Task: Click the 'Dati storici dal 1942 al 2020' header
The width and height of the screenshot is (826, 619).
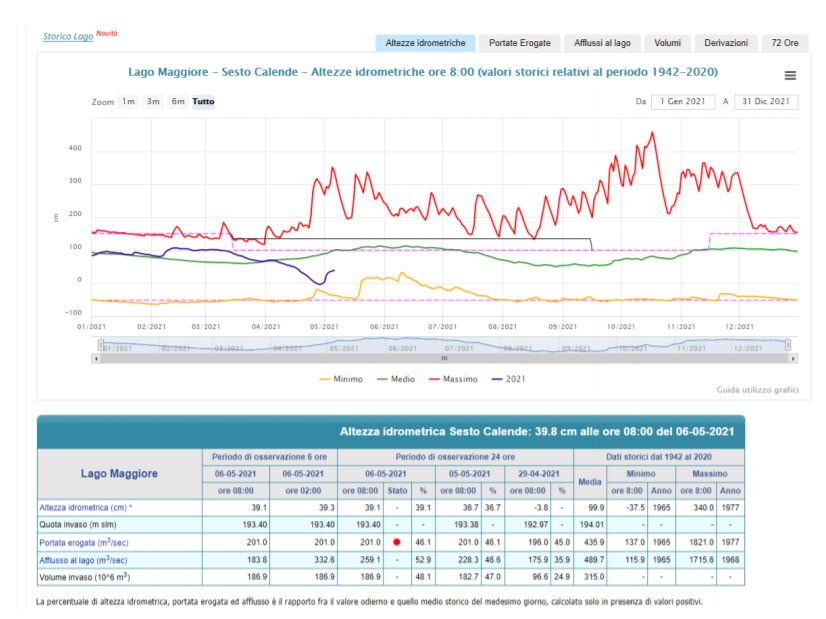Action: click(658, 457)
